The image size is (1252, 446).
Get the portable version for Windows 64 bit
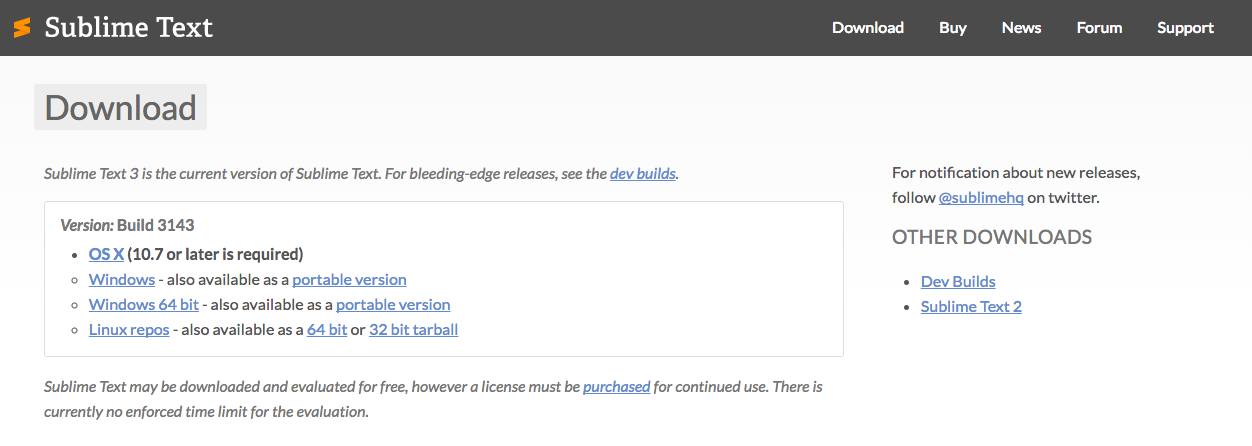[393, 304]
